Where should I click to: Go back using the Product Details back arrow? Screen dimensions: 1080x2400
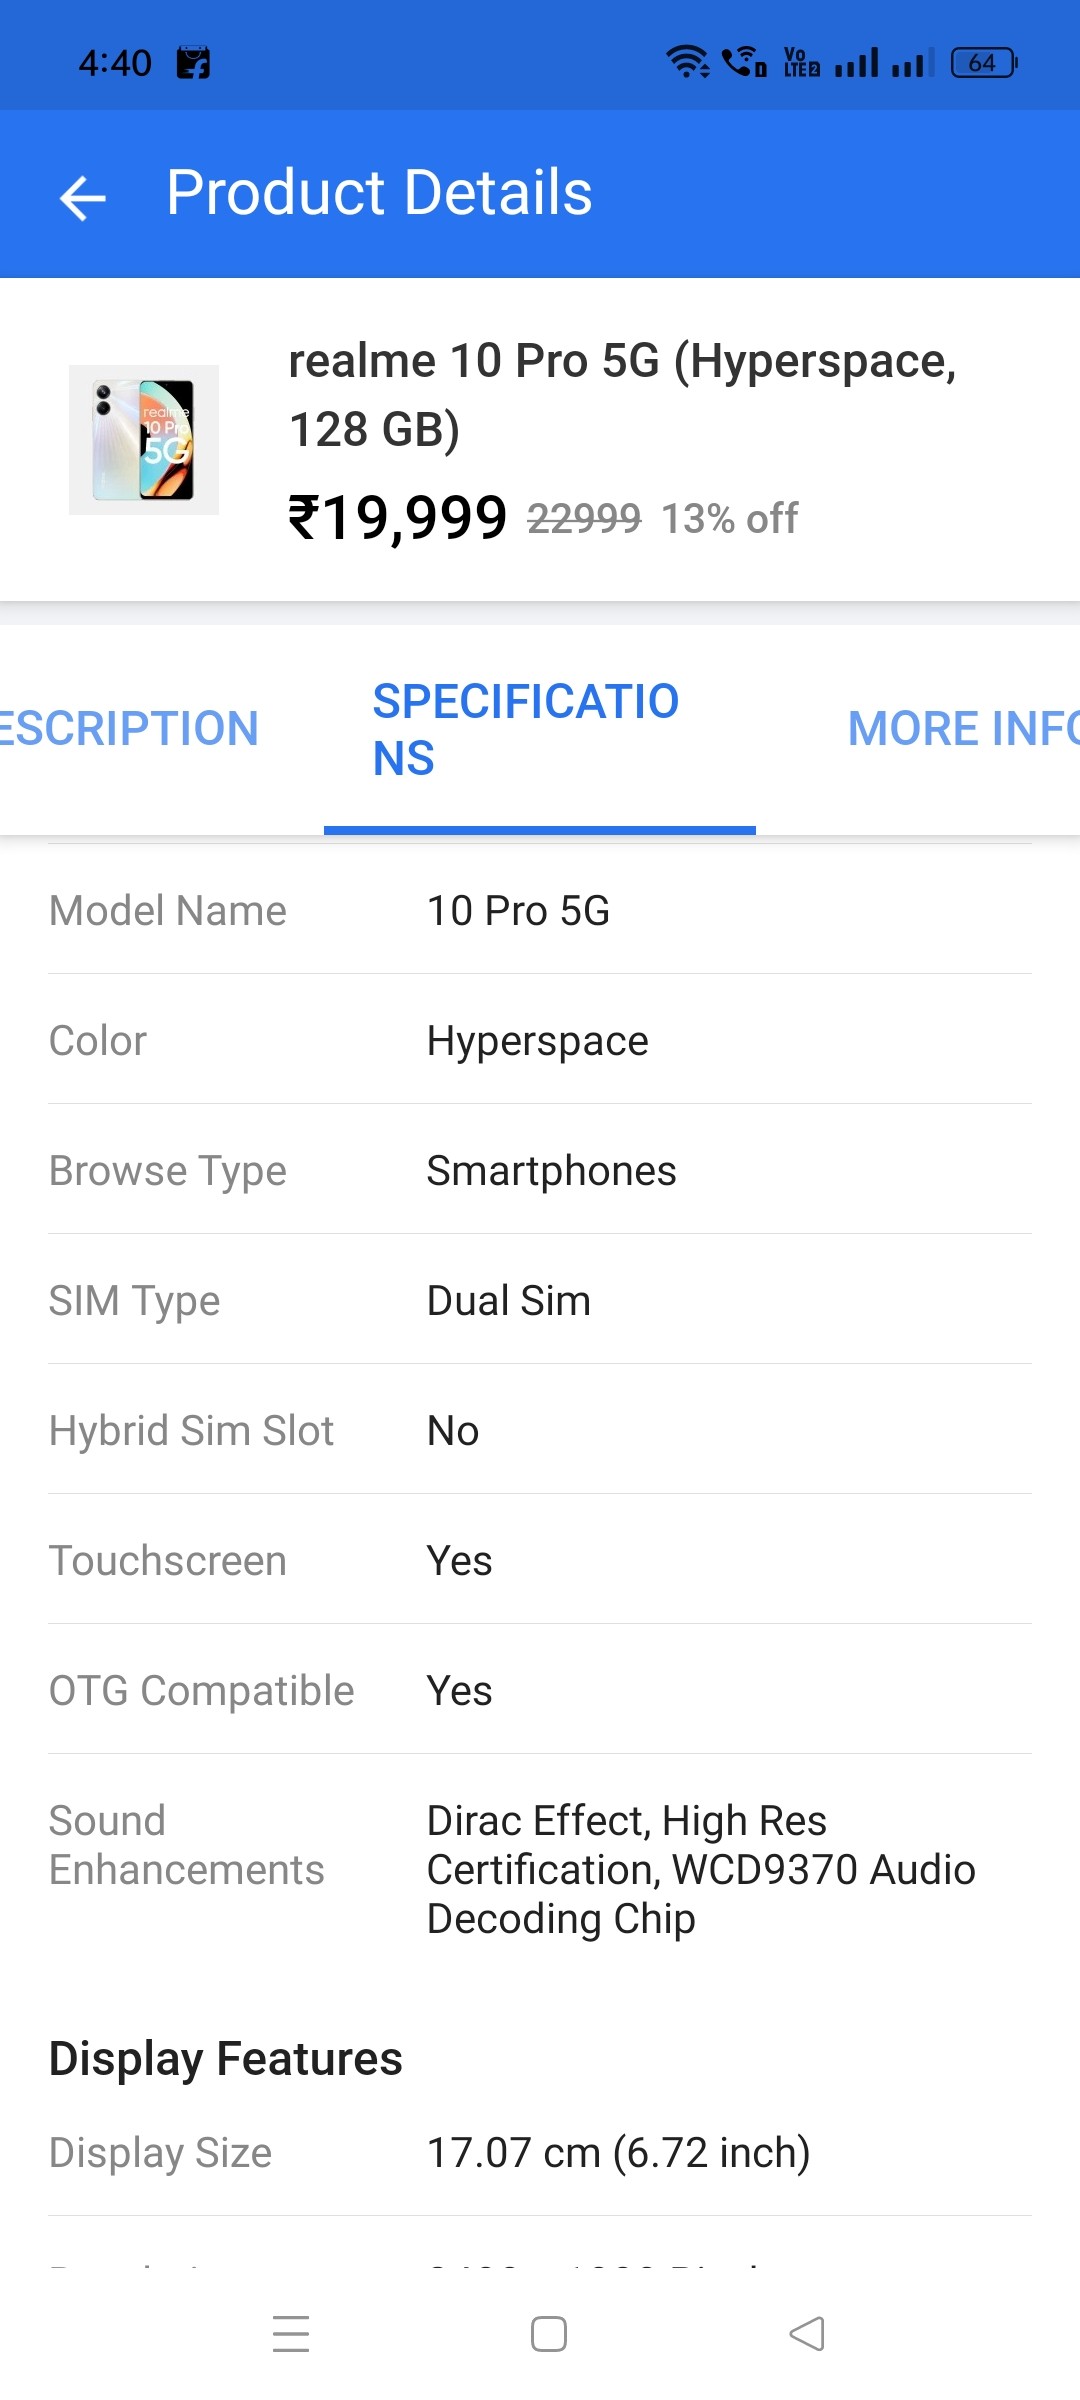coord(82,197)
